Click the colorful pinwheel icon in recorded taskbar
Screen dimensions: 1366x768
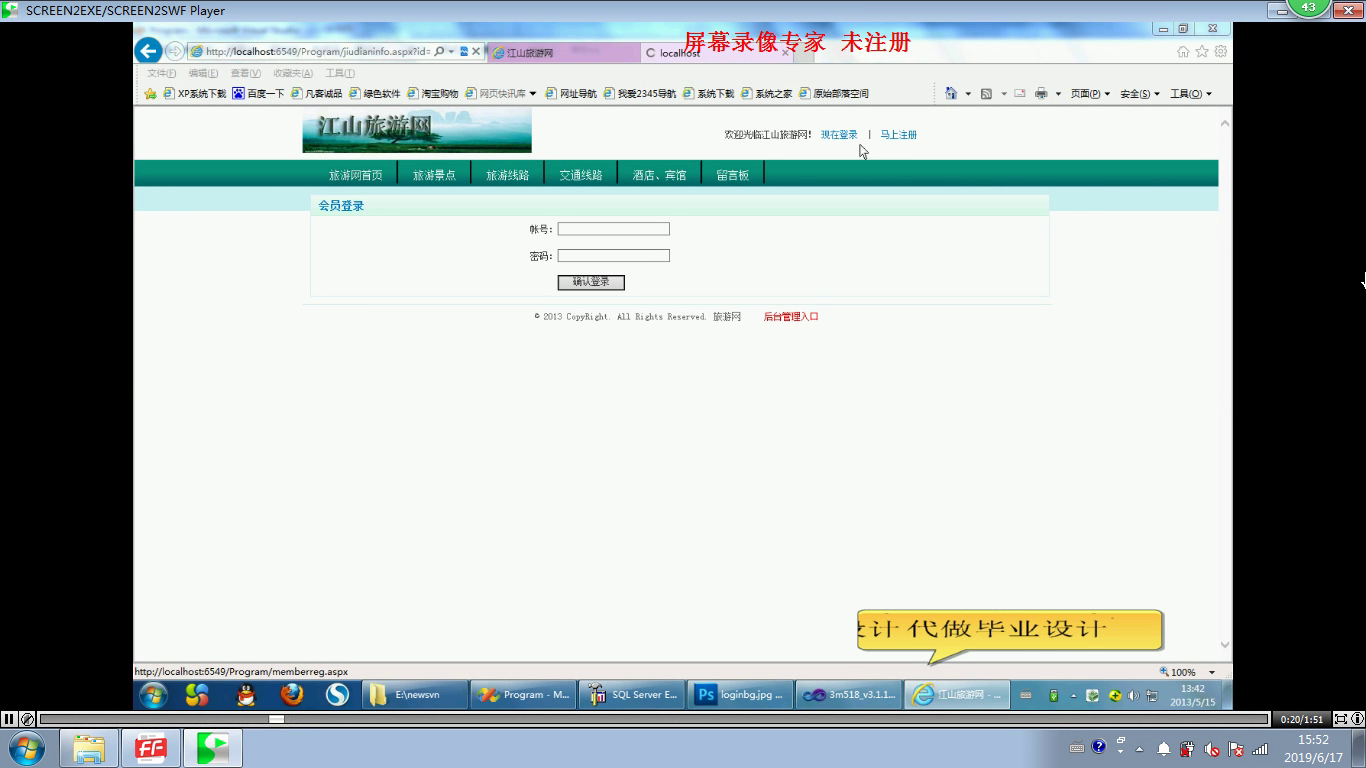point(197,695)
